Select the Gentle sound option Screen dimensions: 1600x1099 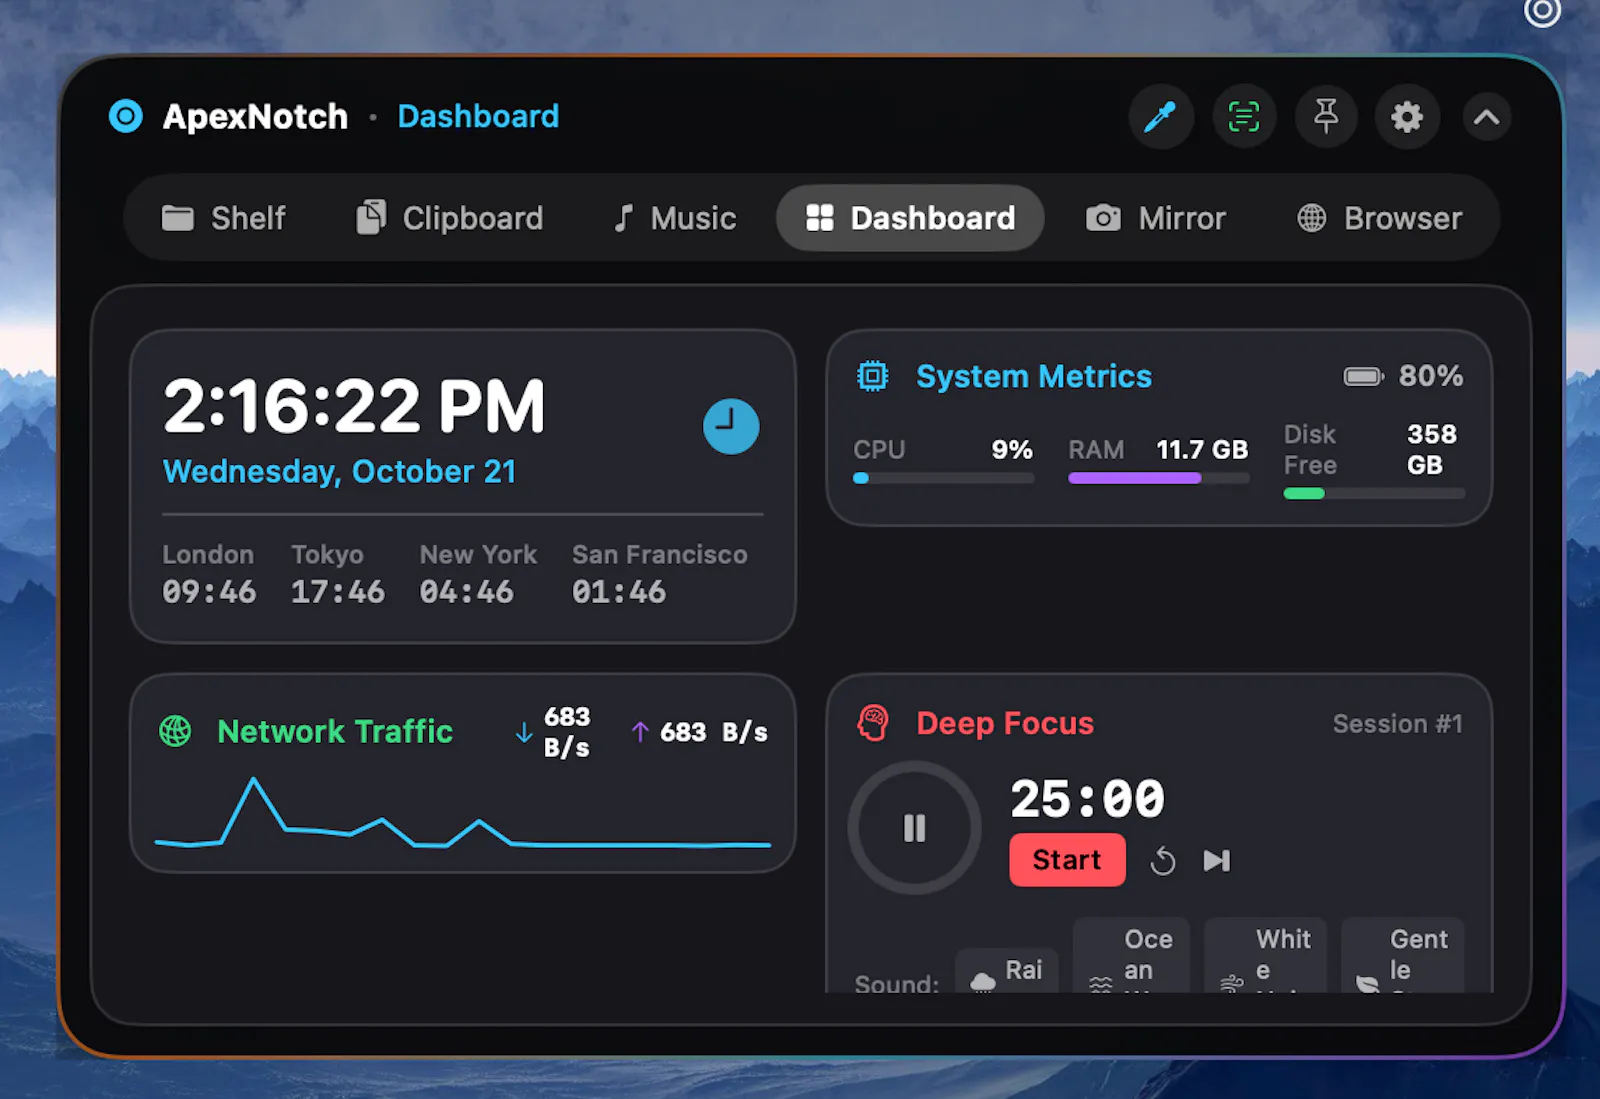pyautogui.click(x=1402, y=956)
